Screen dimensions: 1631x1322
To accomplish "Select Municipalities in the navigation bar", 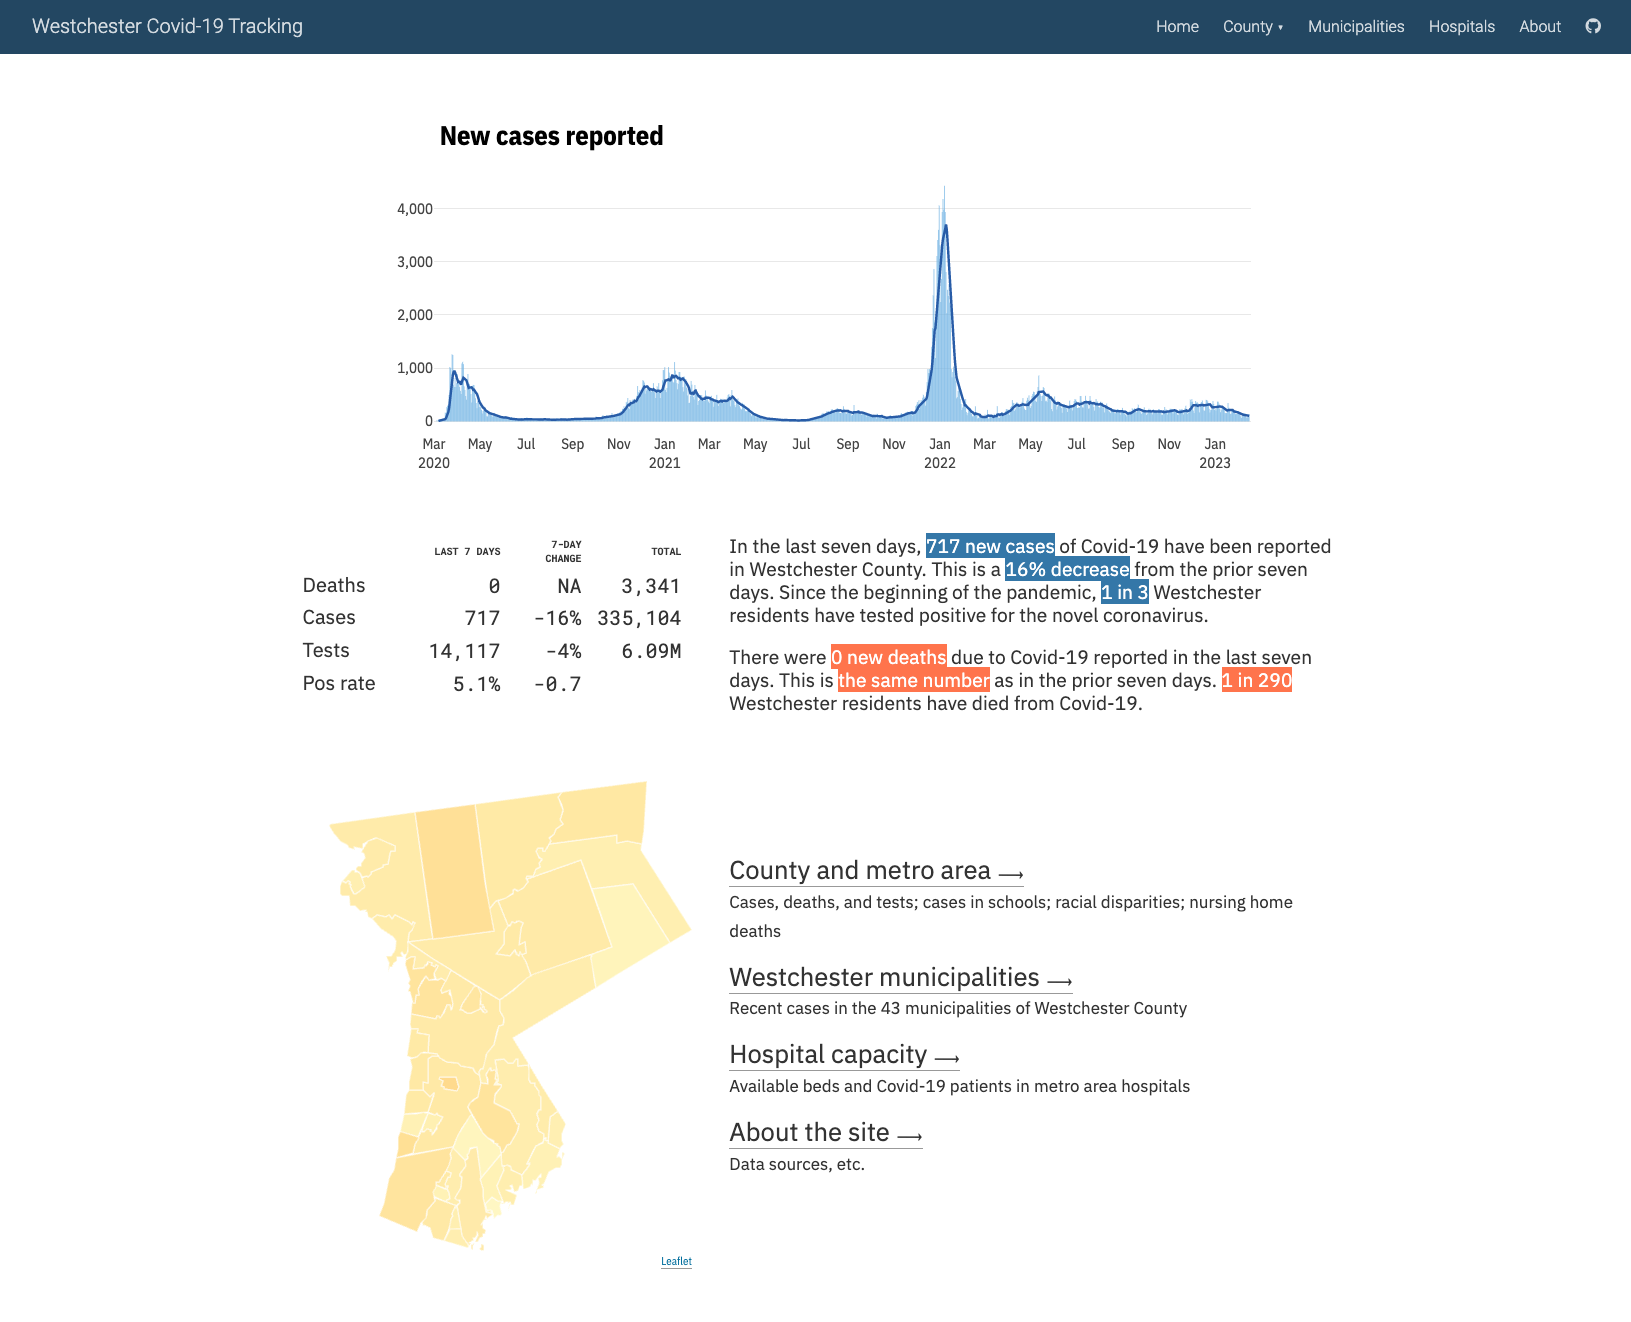I will pyautogui.click(x=1355, y=26).
